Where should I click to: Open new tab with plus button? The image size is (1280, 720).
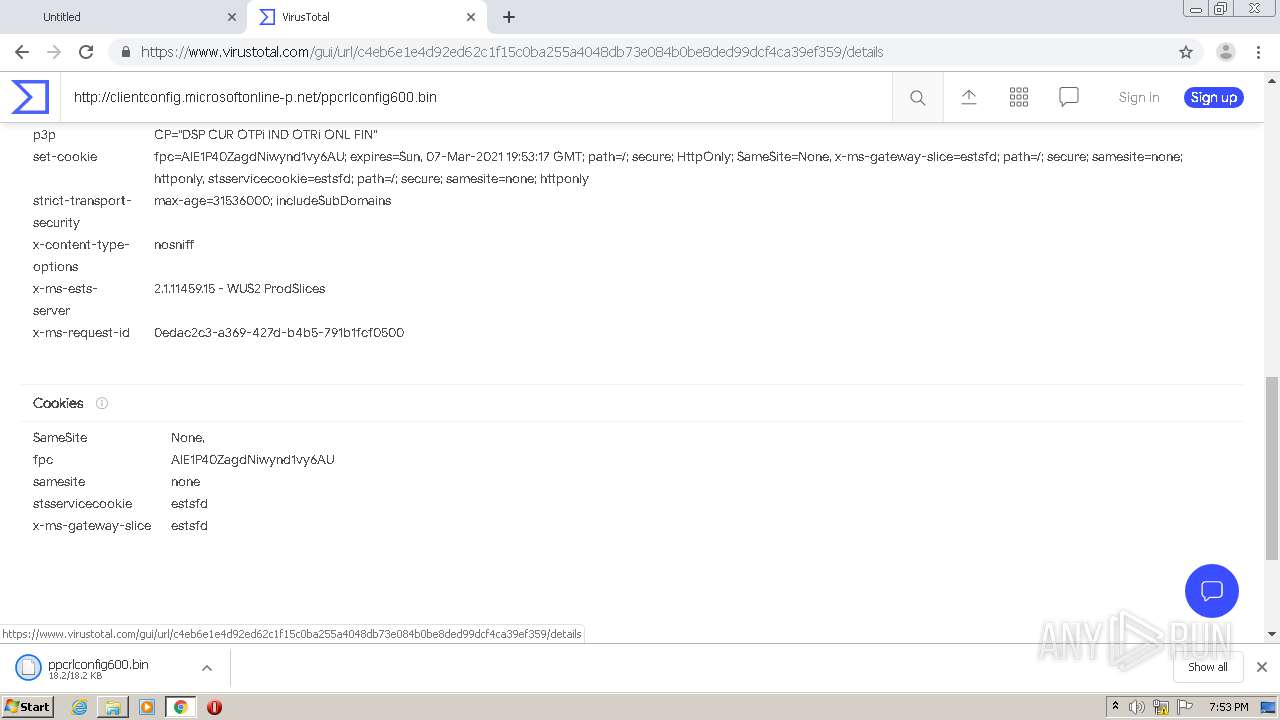click(x=509, y=17)
